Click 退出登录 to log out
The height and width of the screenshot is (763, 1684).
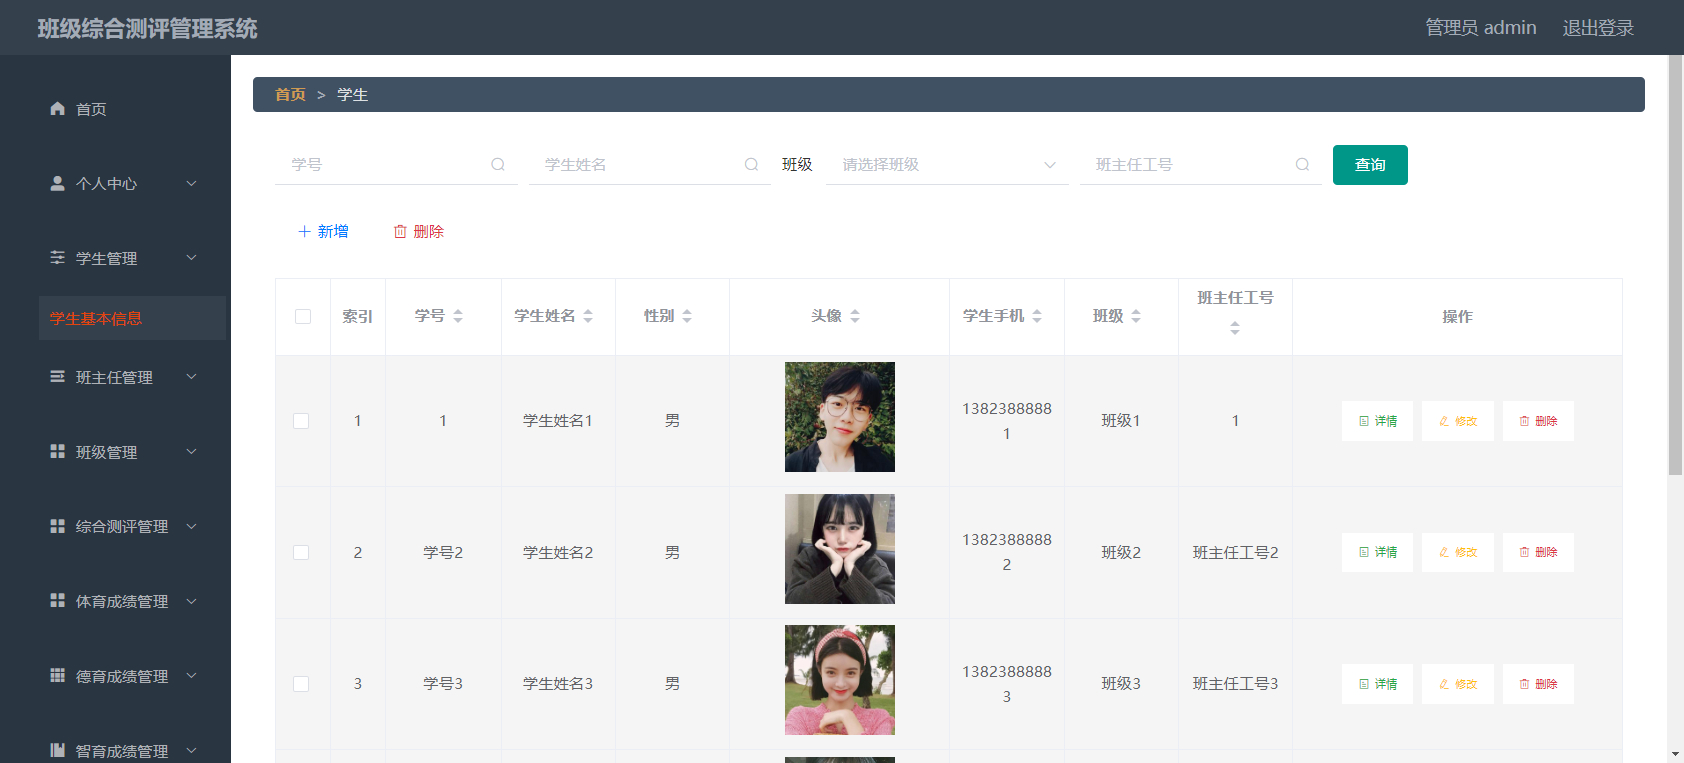point(1598,28)
